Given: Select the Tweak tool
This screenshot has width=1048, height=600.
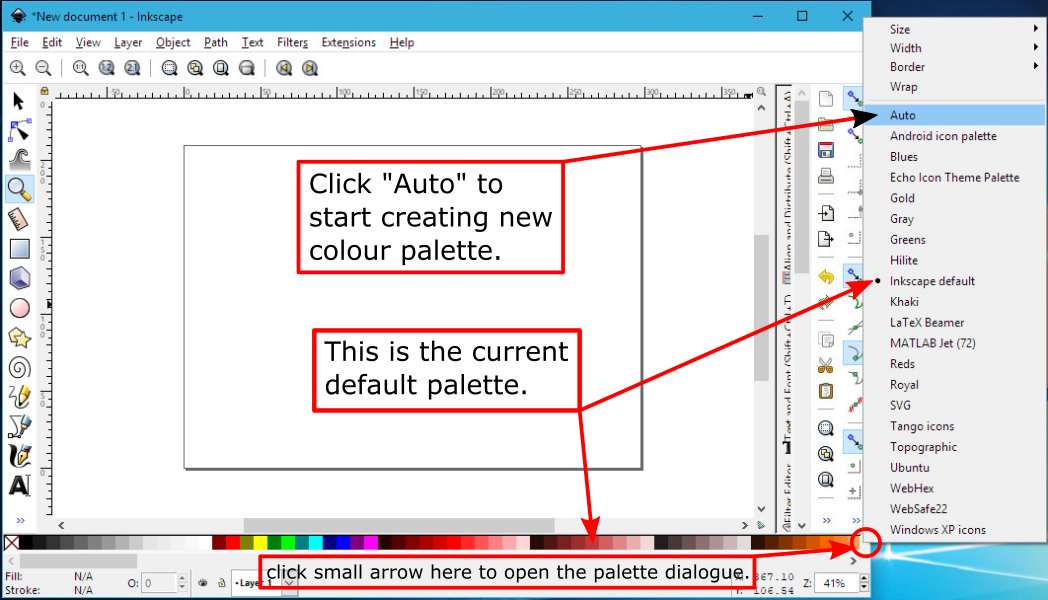Looking at the screenshot, I should [x=19, y=160].
